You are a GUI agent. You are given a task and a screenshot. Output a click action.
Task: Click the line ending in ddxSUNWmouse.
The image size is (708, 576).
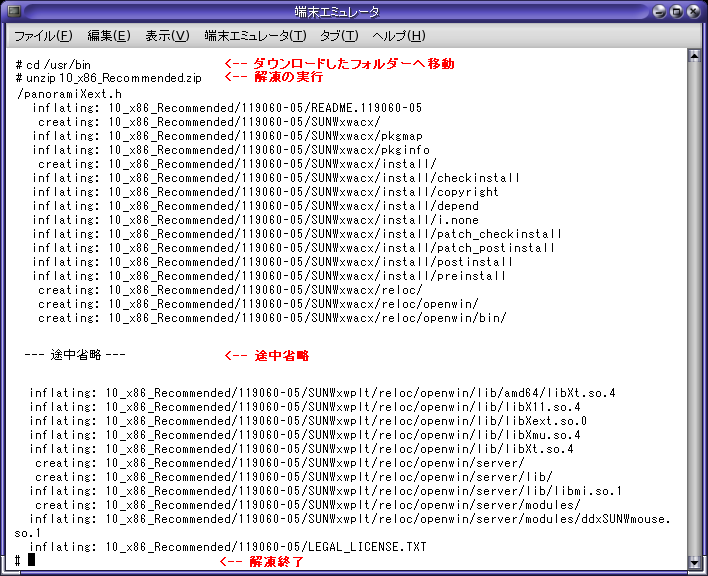coord(350,519)
